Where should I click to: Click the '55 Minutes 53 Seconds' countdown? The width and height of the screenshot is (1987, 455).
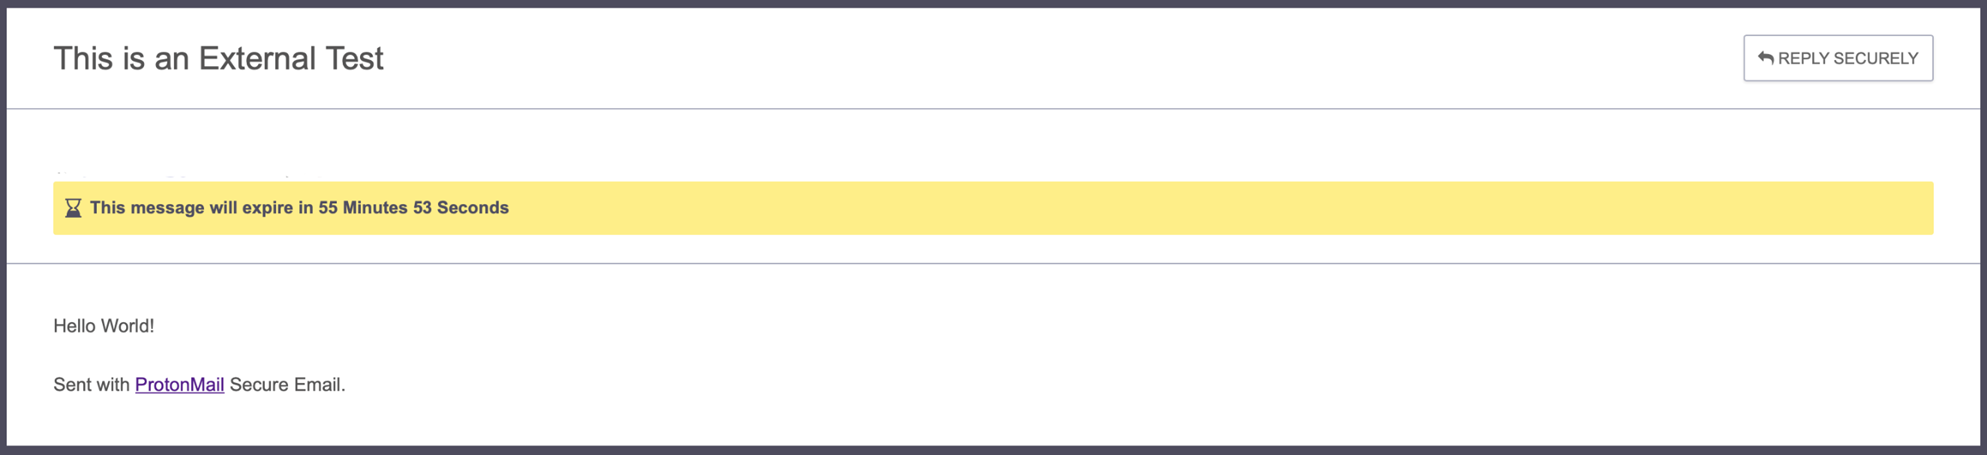coord(413,208)
